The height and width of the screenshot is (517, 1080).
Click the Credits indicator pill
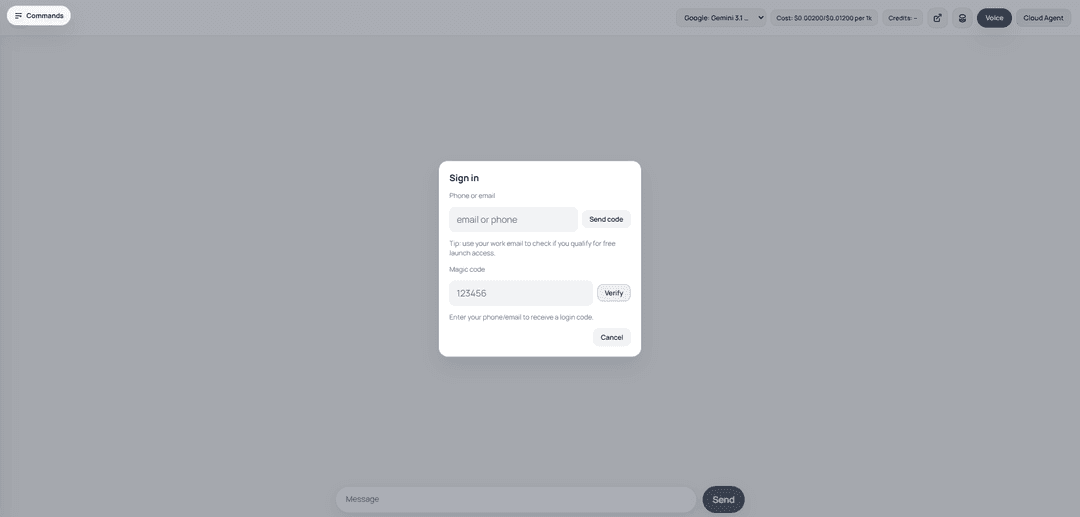[x=902, y=18]
